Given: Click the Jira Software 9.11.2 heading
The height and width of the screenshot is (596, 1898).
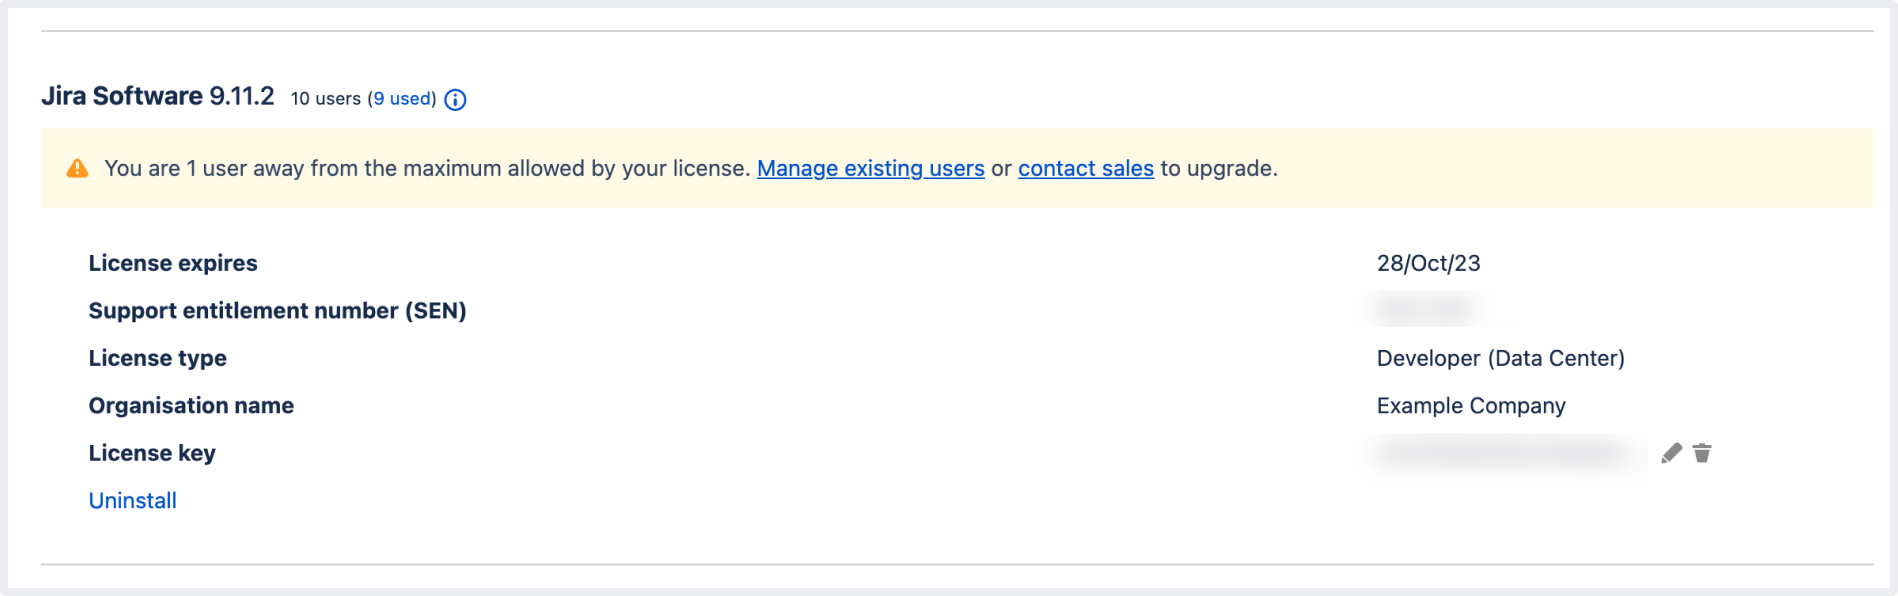Looking at the screenshot, I should coord(157,96).
